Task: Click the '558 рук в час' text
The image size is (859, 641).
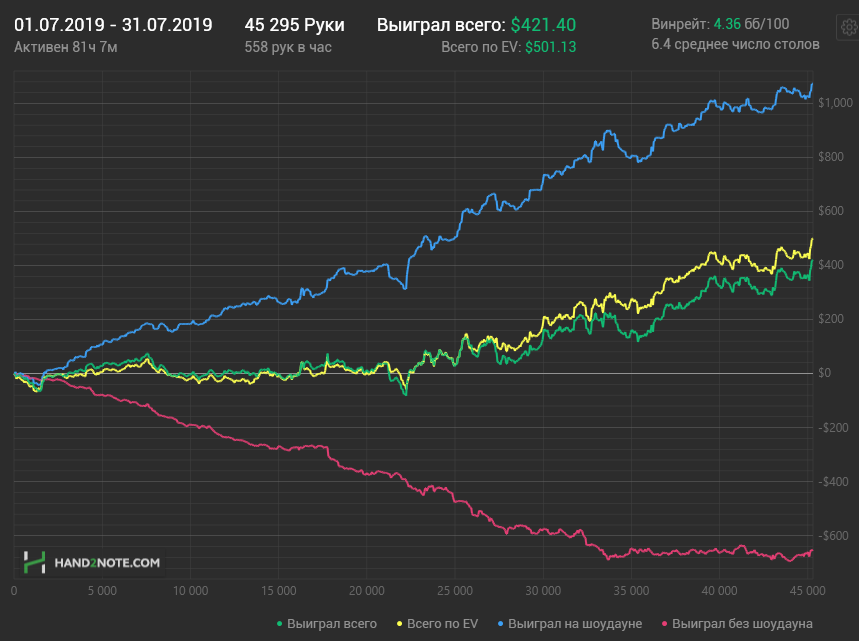Action: click(x=288, y=47)
